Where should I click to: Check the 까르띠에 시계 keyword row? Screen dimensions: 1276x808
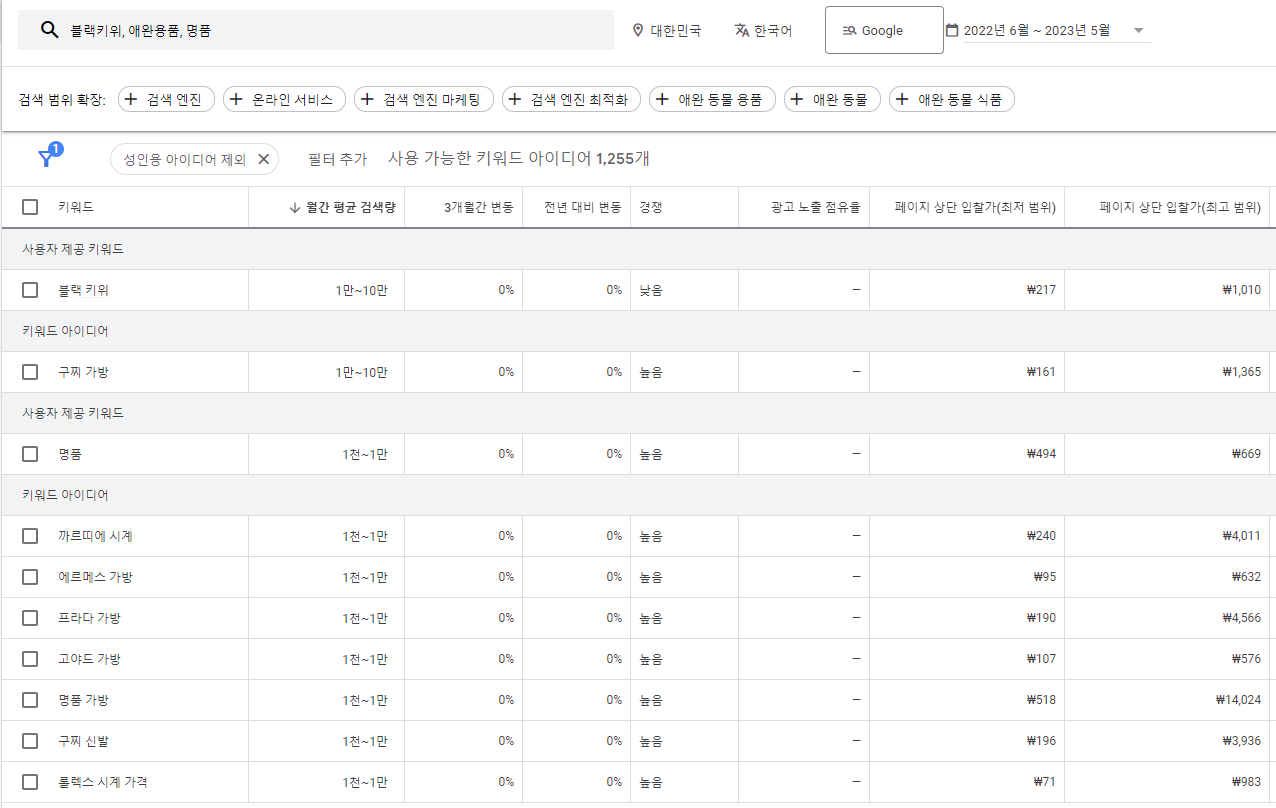pos(30,536)
